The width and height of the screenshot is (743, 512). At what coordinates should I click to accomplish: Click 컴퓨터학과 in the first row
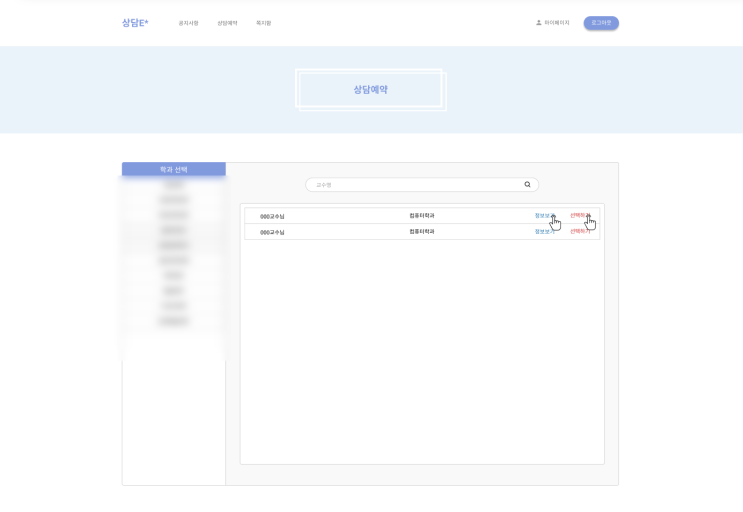422,216
